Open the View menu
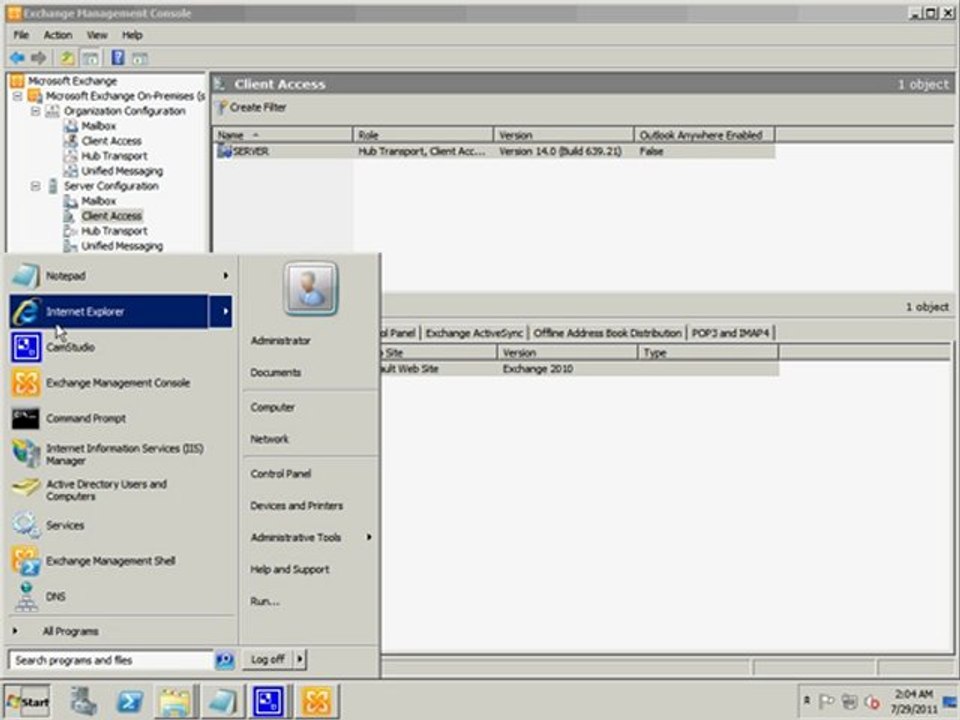 click(97, 35)
